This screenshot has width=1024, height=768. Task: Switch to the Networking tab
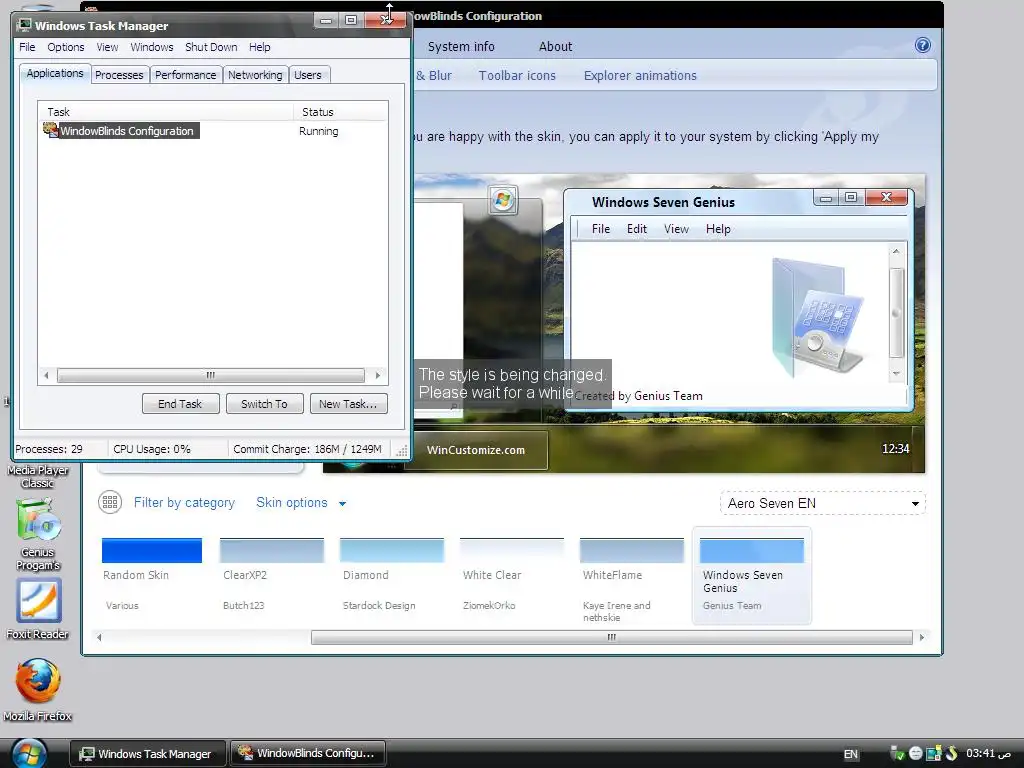coord(255,75)
